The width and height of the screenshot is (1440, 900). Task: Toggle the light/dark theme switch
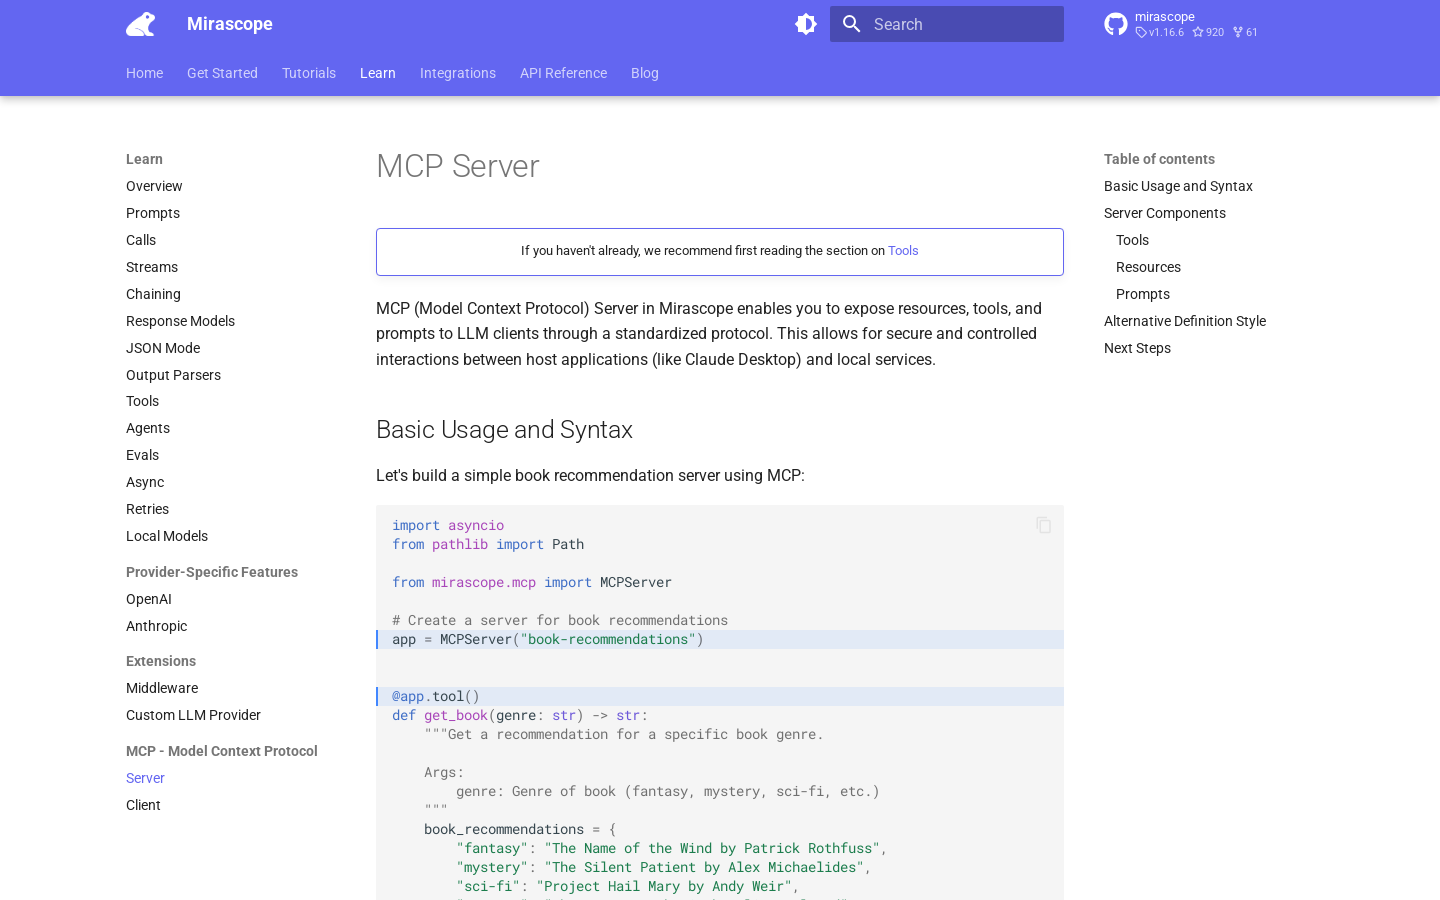(806, 24)
